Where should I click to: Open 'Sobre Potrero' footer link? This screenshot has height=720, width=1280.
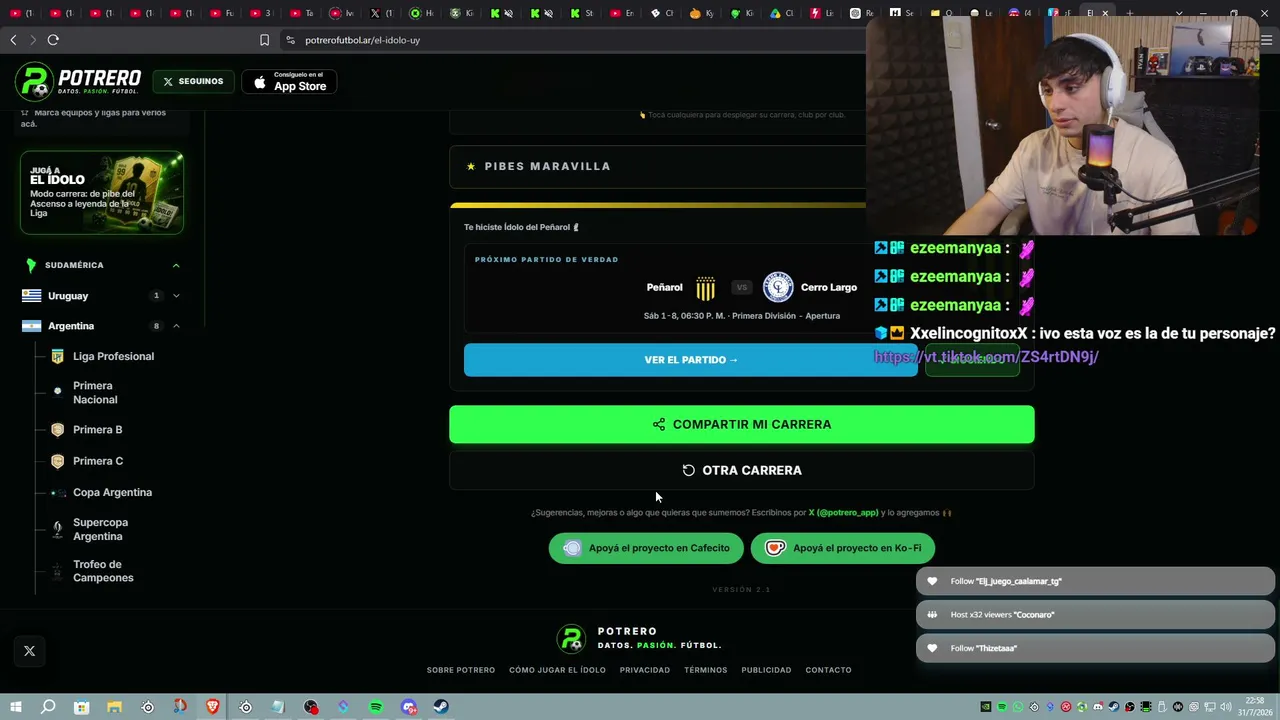tap(461, 670)
